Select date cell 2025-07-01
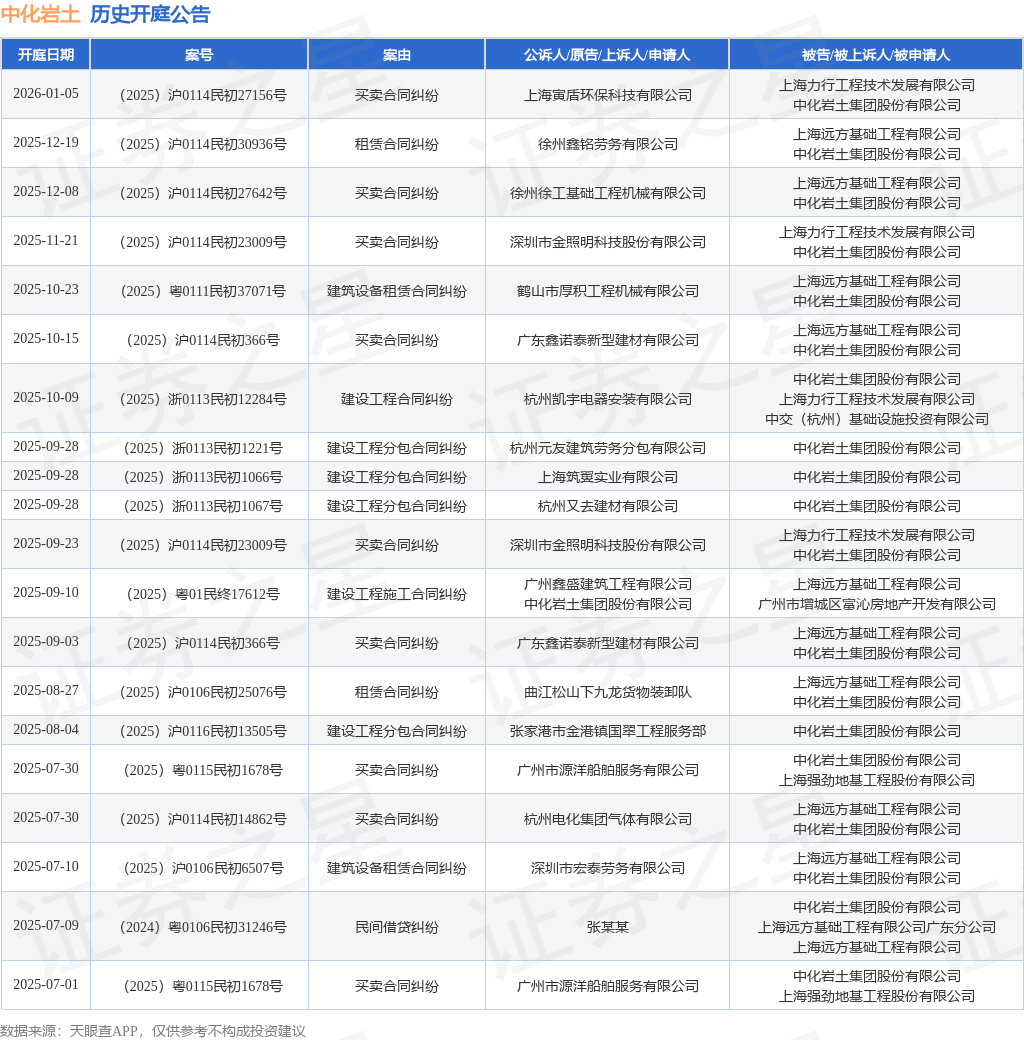The height and width of the screenshot is (1040, 1024). point(46,986)
